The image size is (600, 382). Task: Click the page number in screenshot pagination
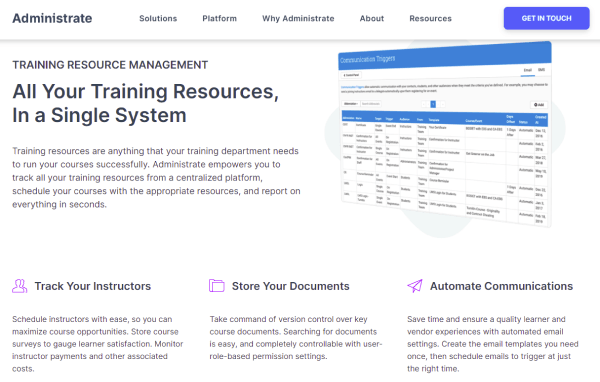(x=433, y=104)
